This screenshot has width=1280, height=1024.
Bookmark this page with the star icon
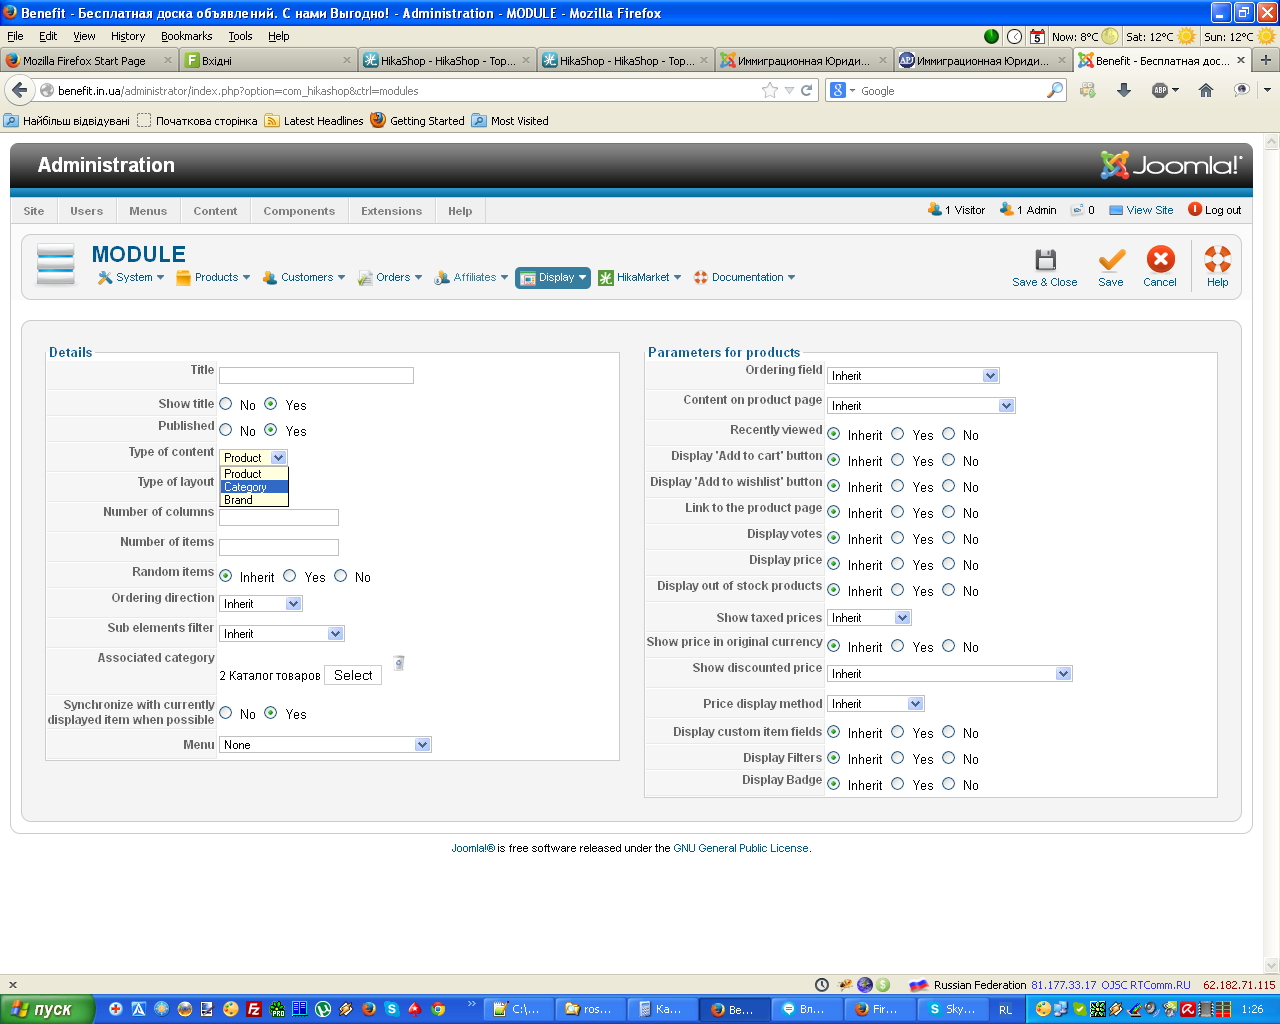tap(770, 90)
